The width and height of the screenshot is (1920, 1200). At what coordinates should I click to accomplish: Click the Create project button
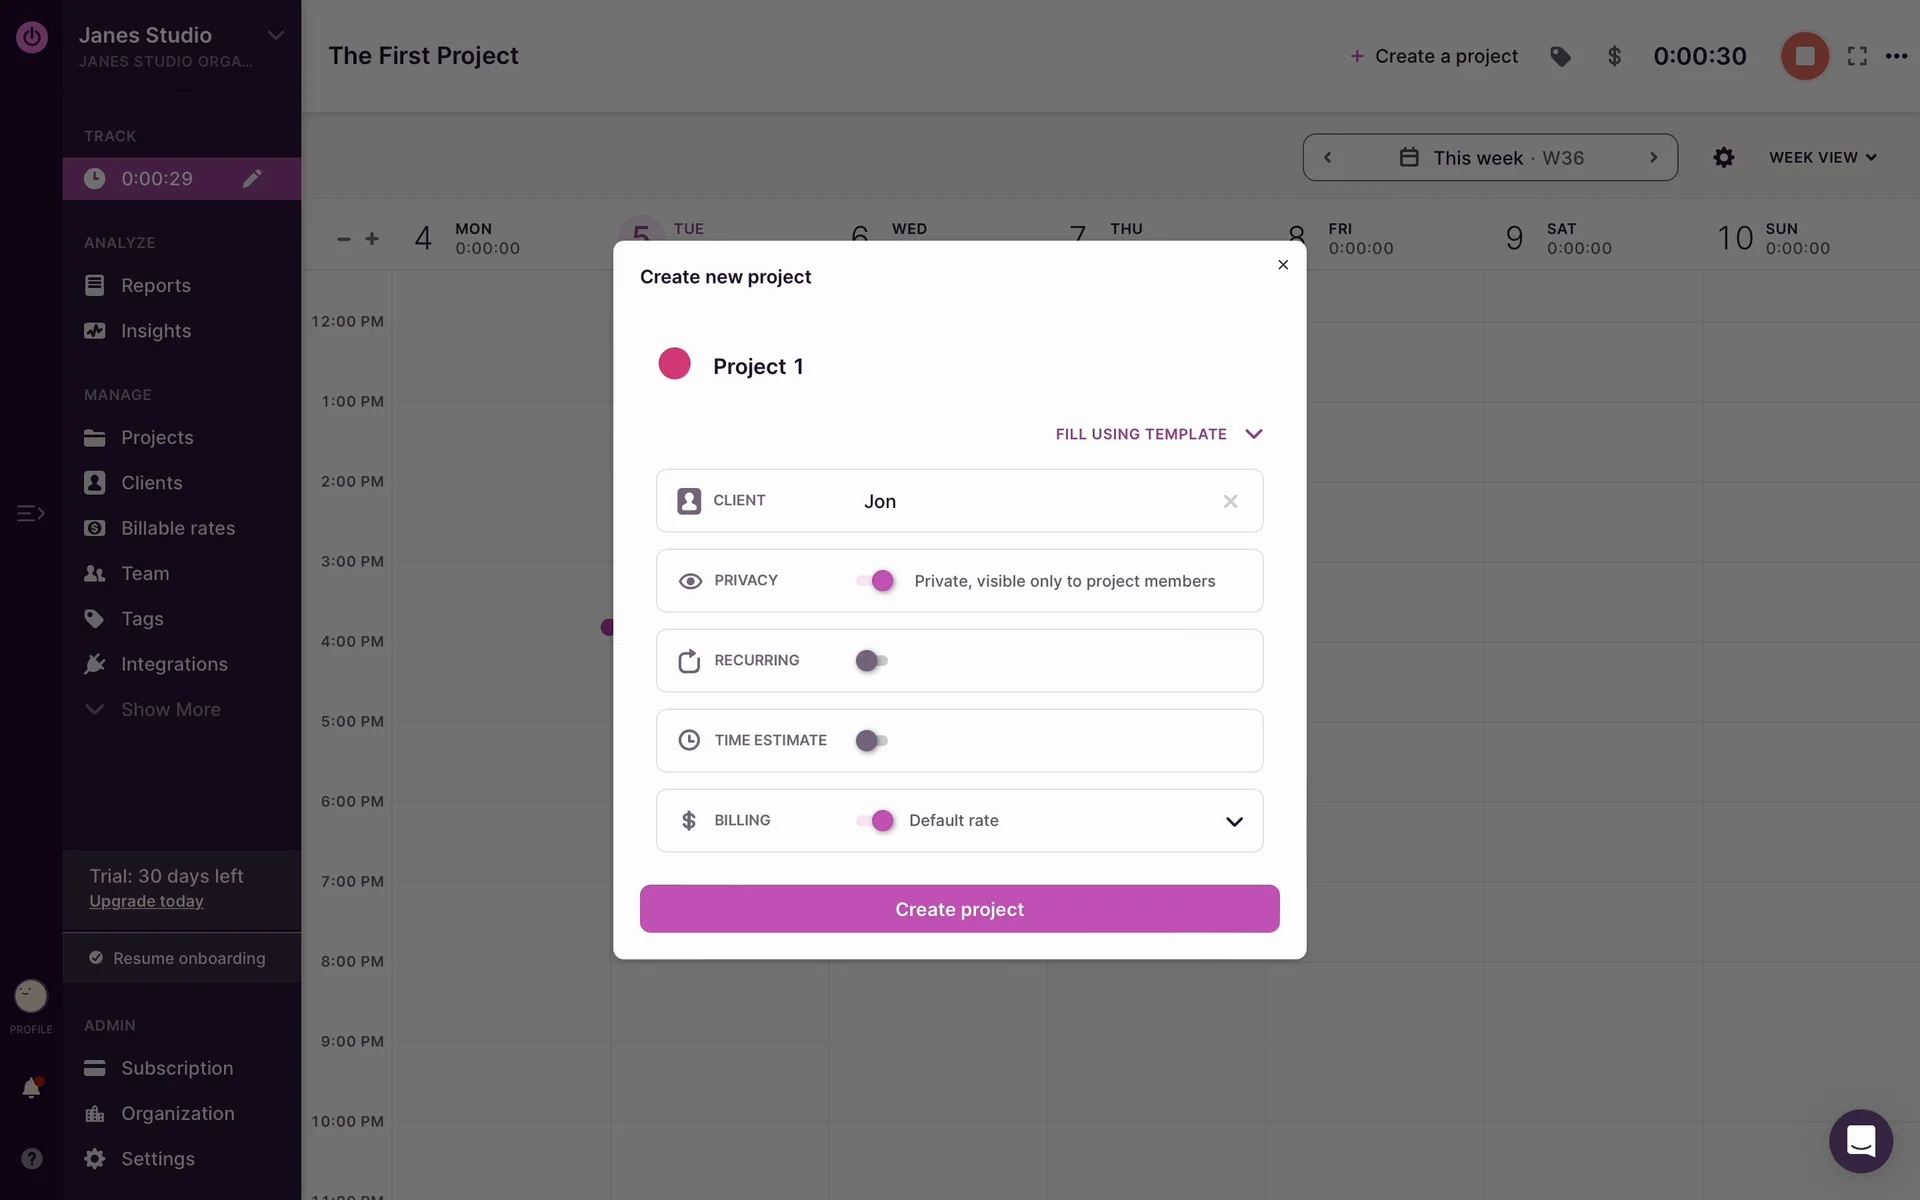[x=959, y=909]
